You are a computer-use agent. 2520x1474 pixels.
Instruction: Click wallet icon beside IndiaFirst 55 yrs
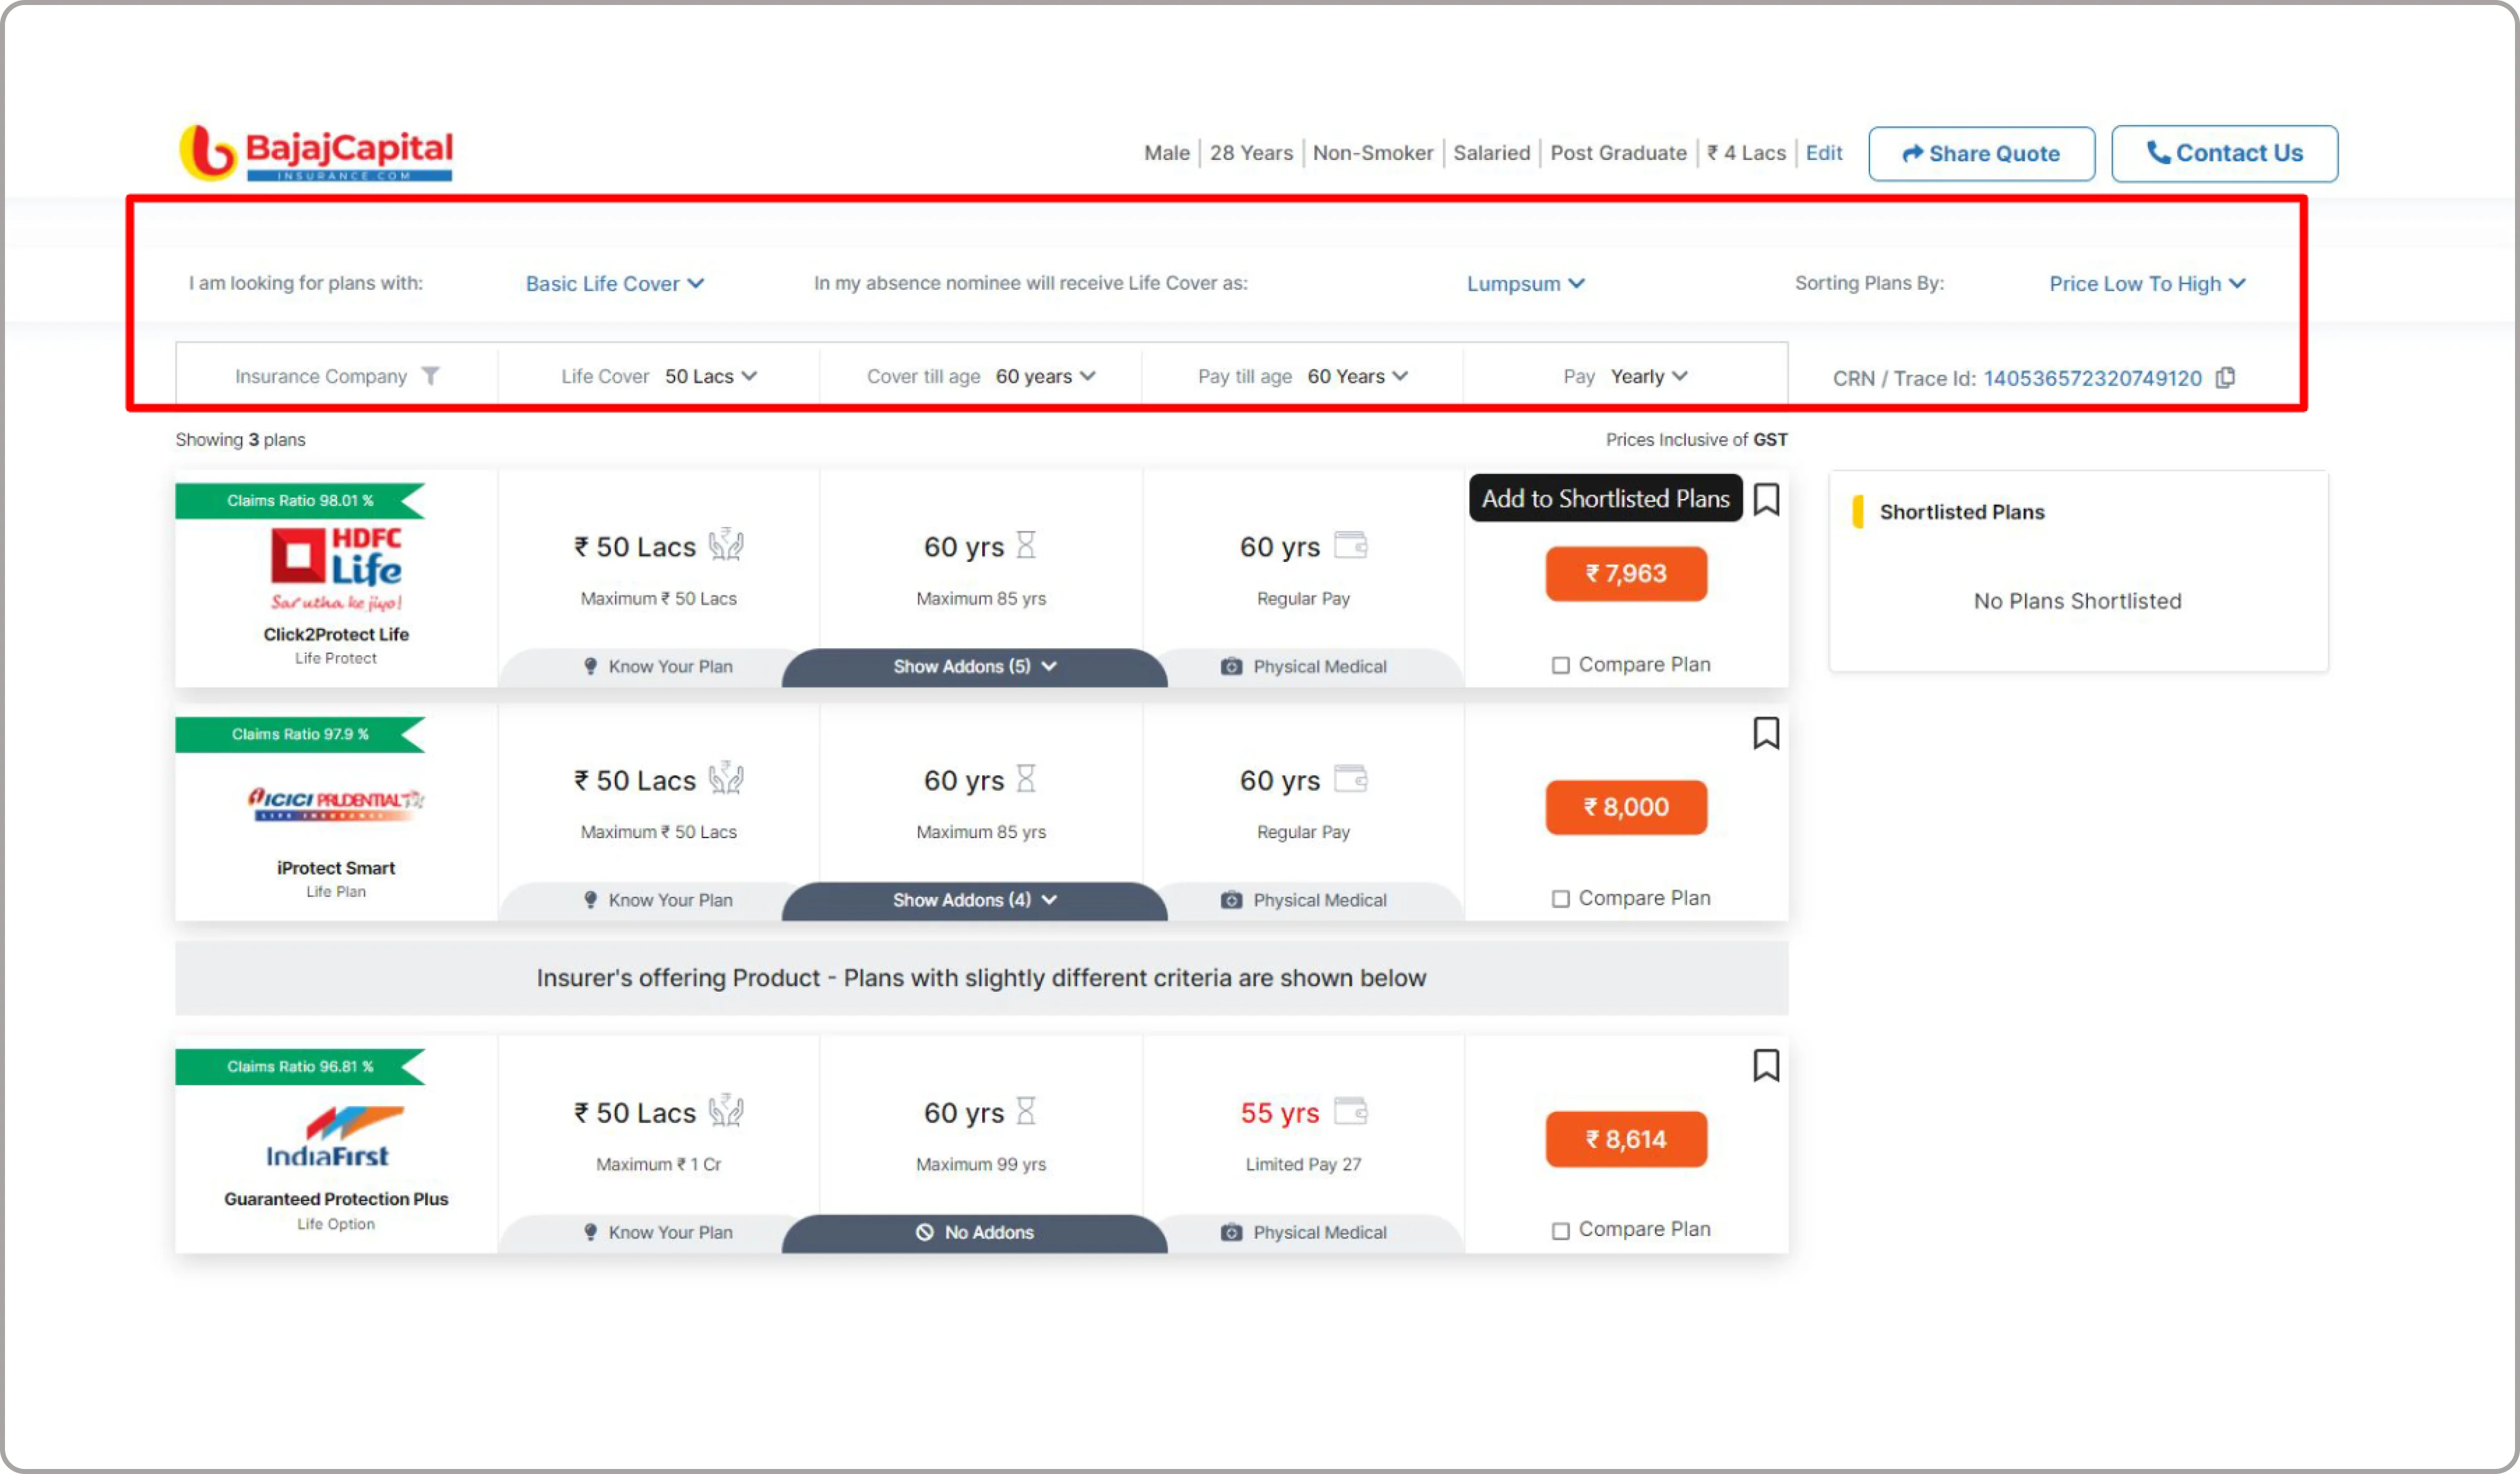pos(1351,1111)
